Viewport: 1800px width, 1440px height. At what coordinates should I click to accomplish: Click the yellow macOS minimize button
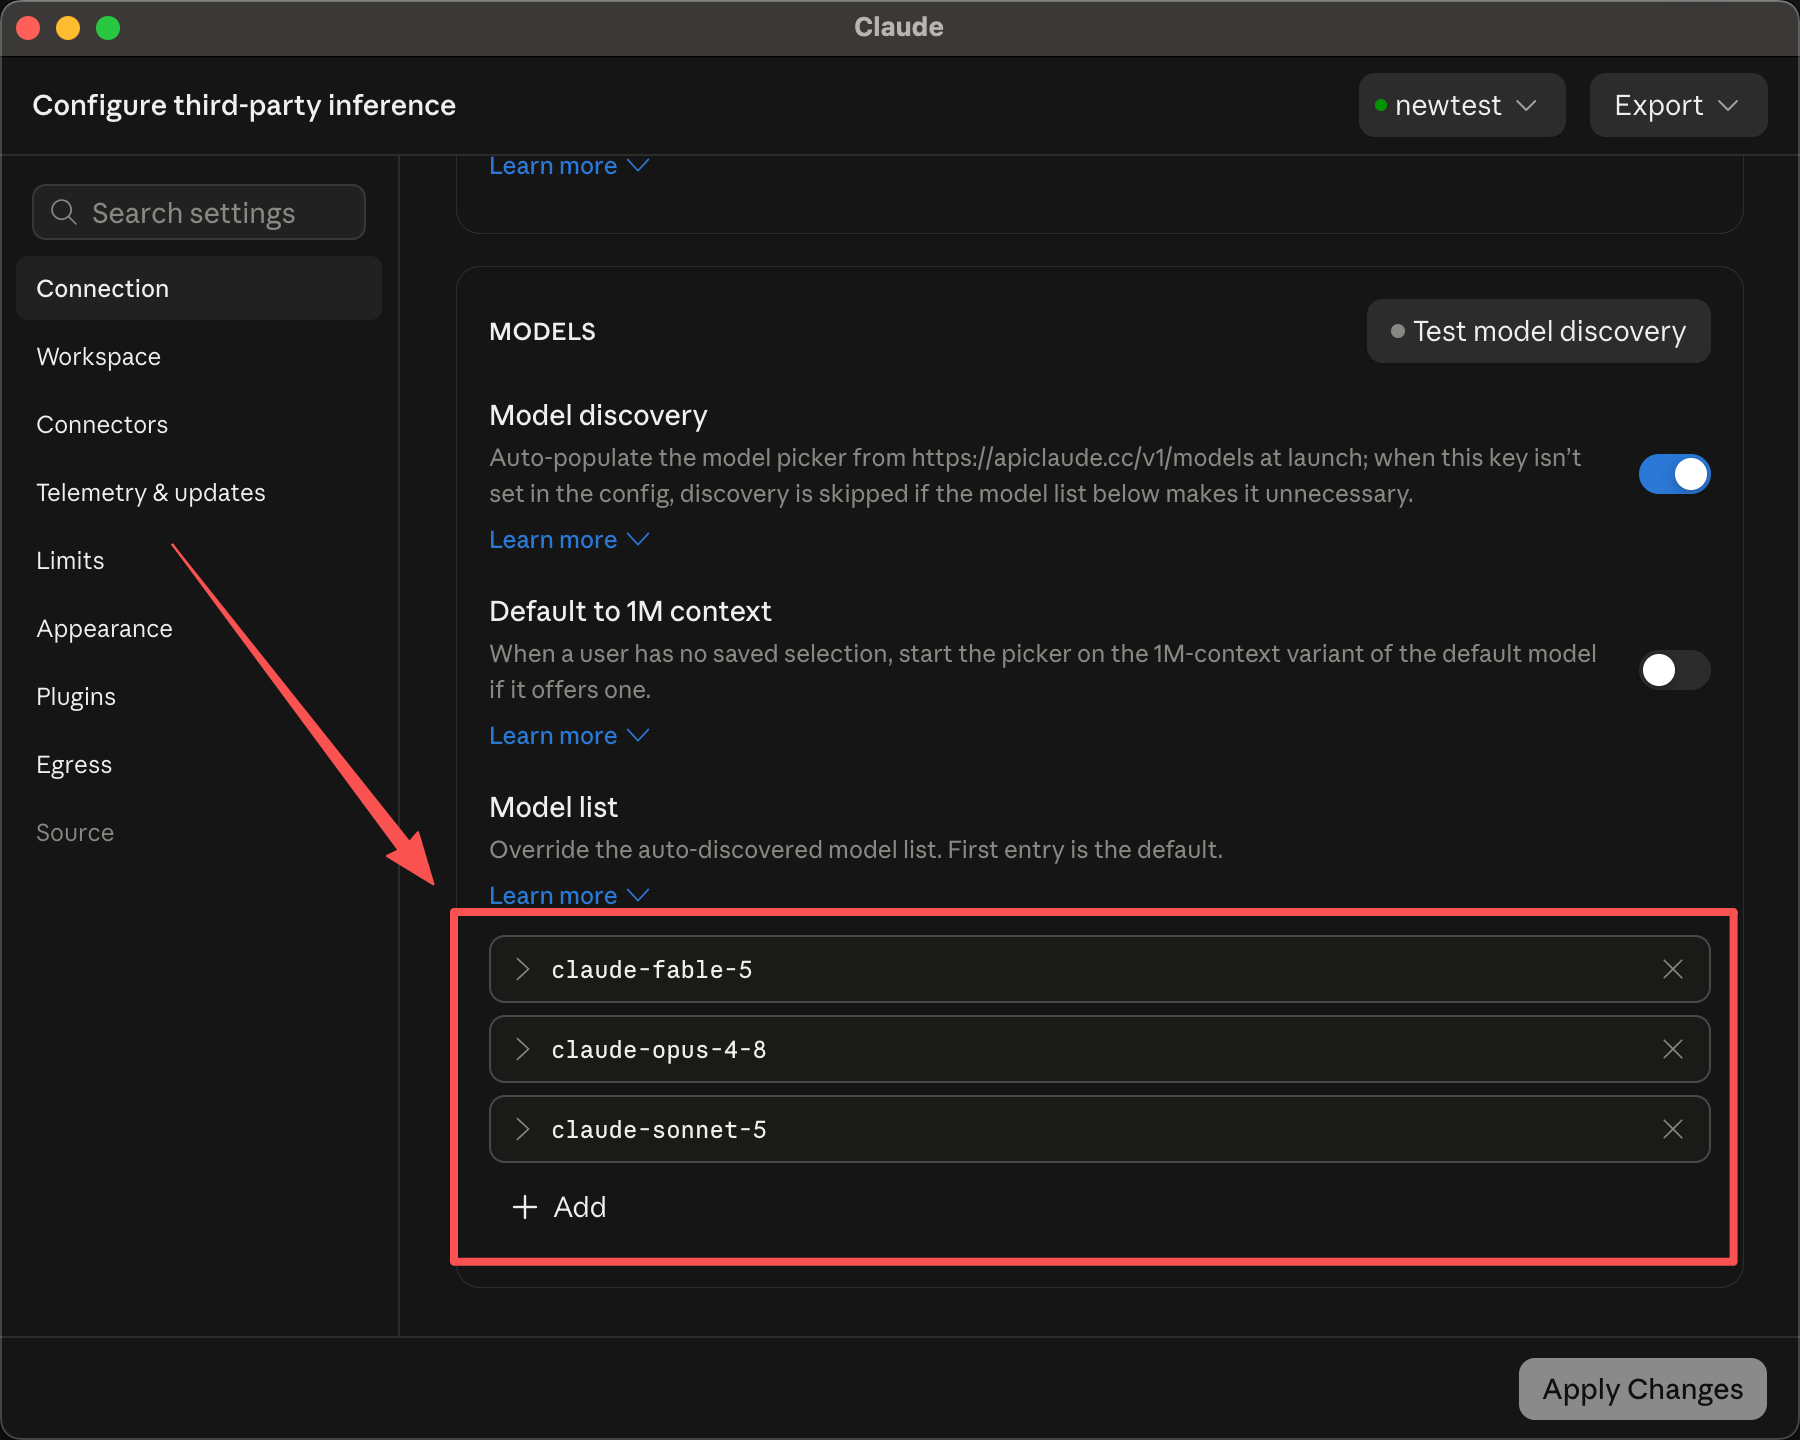pyautogui.click(x=68, y=28)
